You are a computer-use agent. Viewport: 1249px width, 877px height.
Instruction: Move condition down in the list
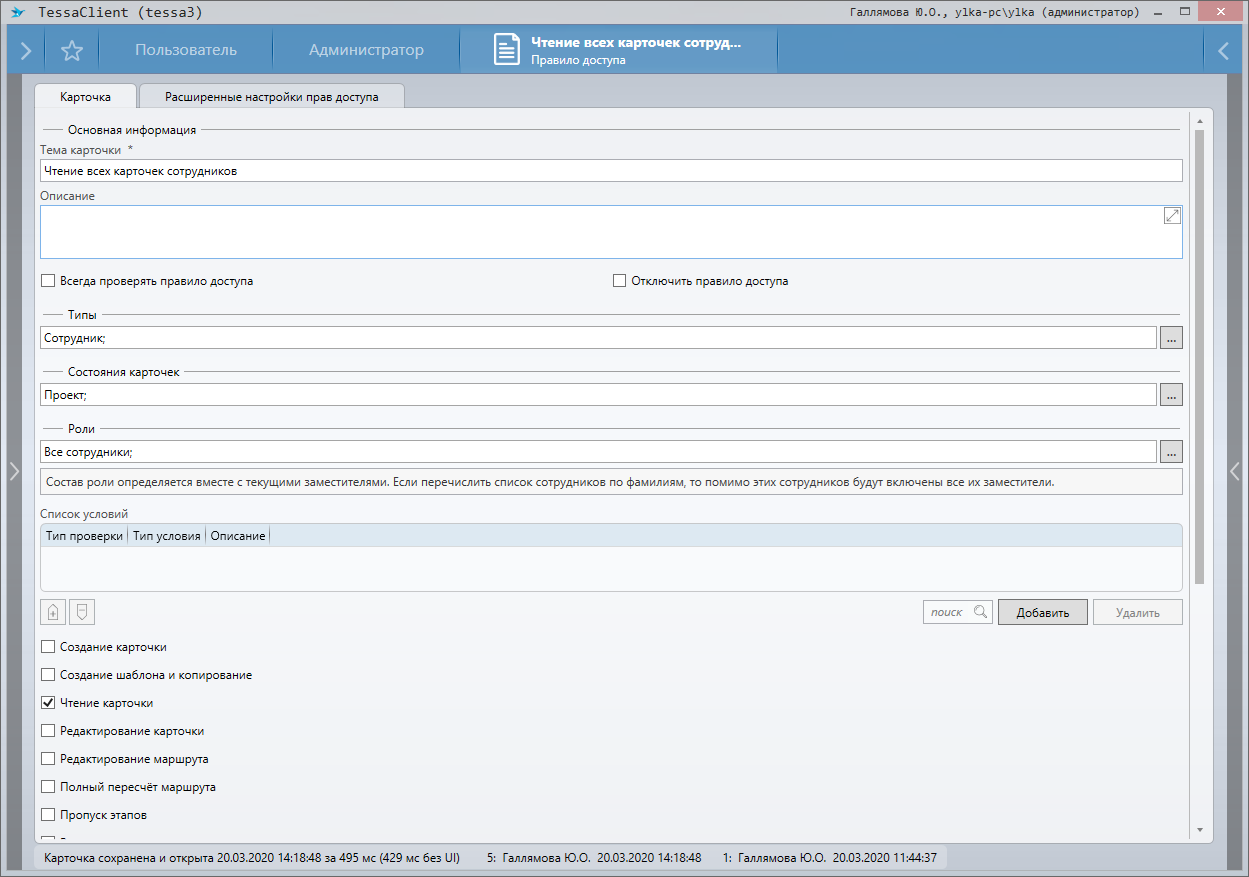(x=83, y=612)
